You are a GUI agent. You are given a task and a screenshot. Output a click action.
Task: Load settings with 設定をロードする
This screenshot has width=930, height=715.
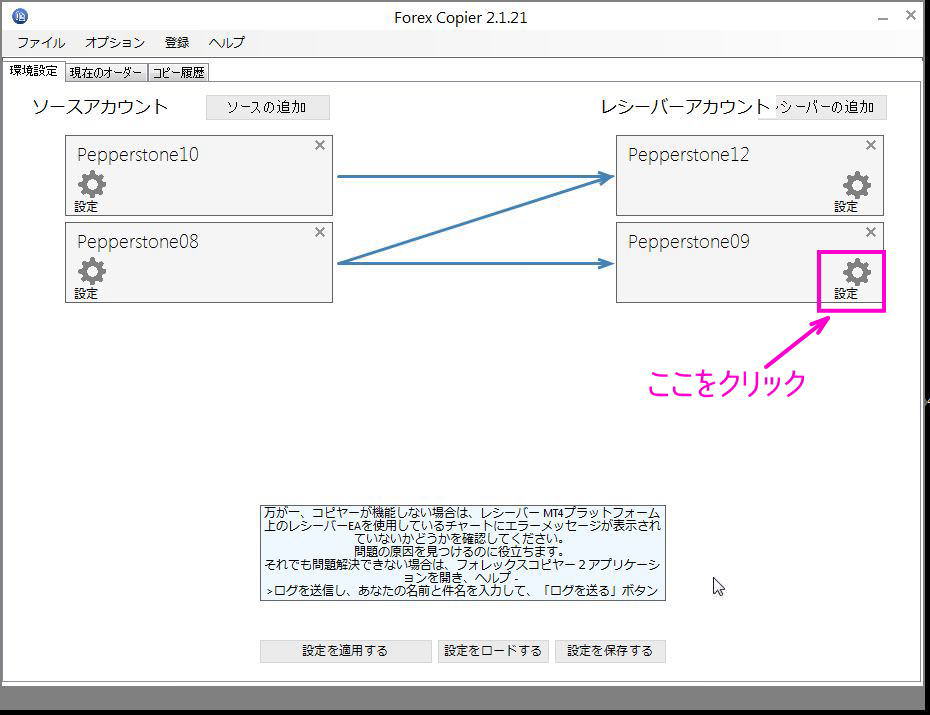pos(493,650)
